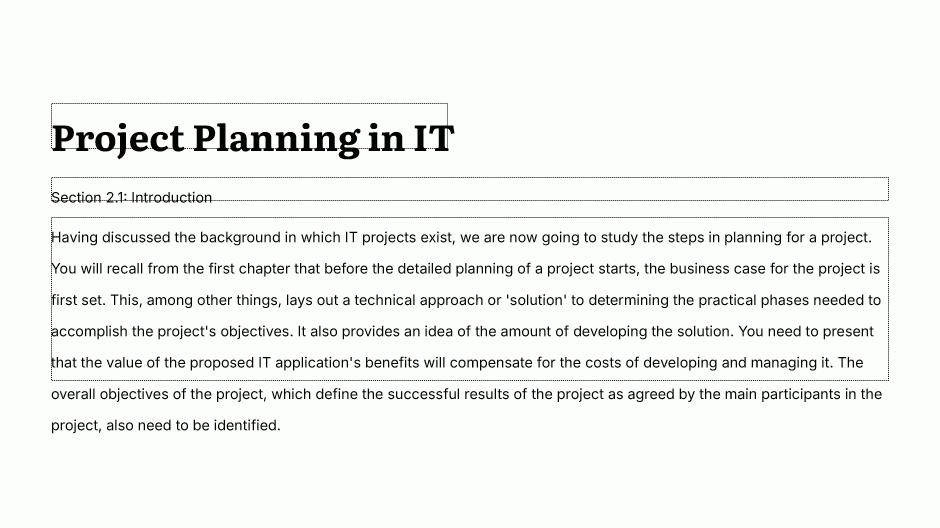Image resolution: width=940 pixels, height=528 pixels.
Task: Select the 'Project Planning in IT' title
Action: click(x=252, y=138)
